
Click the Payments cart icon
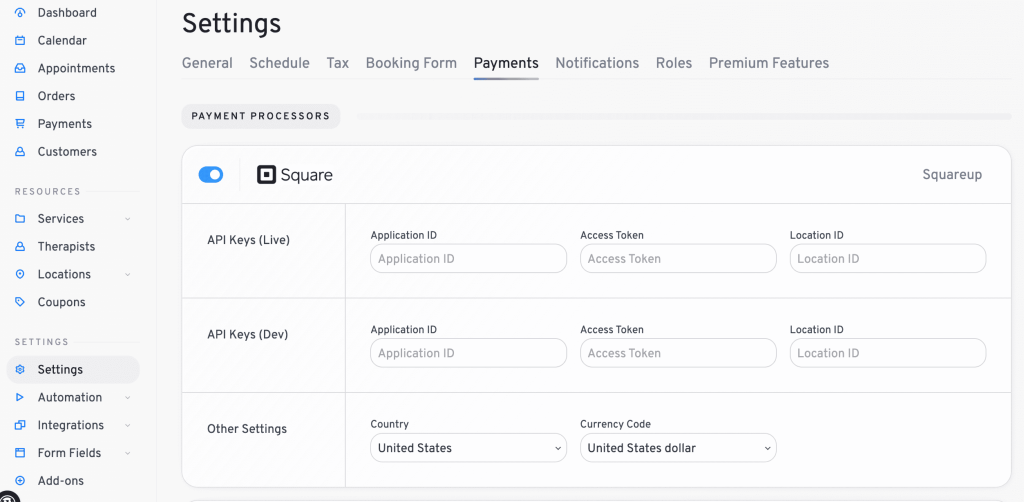click(20, 124)
